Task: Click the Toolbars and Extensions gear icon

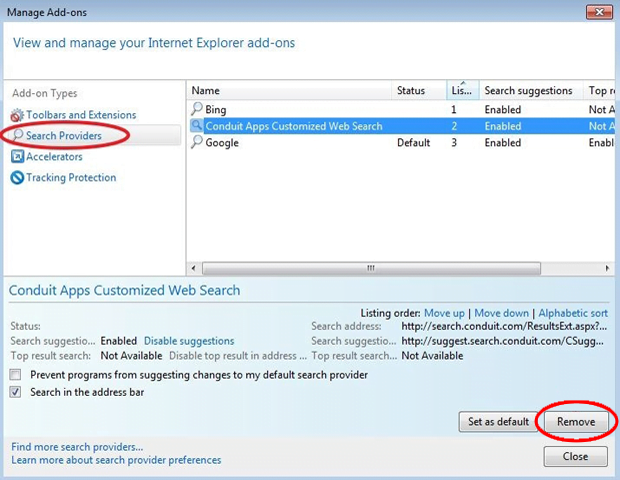Action: click(x=17, y=115)
